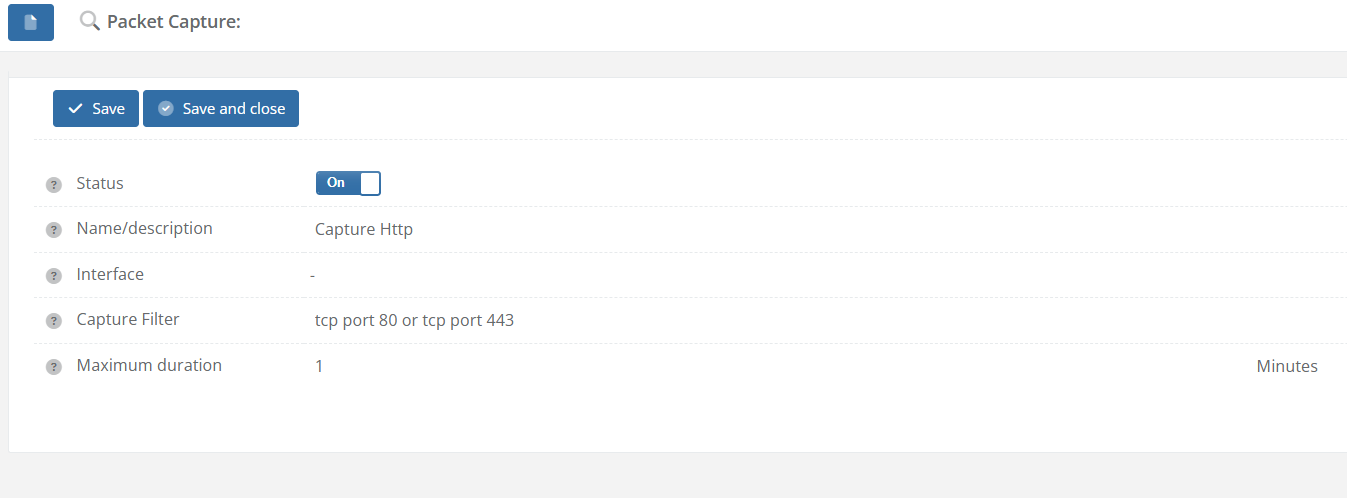Toggle the Status switch off
The width and height of the screenshot is (1347, 498).
pyautogui.click(x=348, y=183)
